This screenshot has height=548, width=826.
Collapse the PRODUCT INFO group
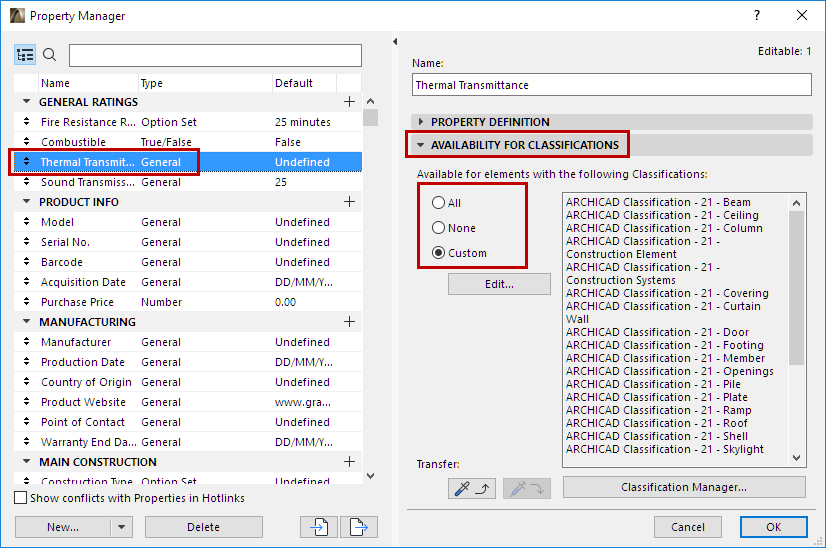point(26,202)
